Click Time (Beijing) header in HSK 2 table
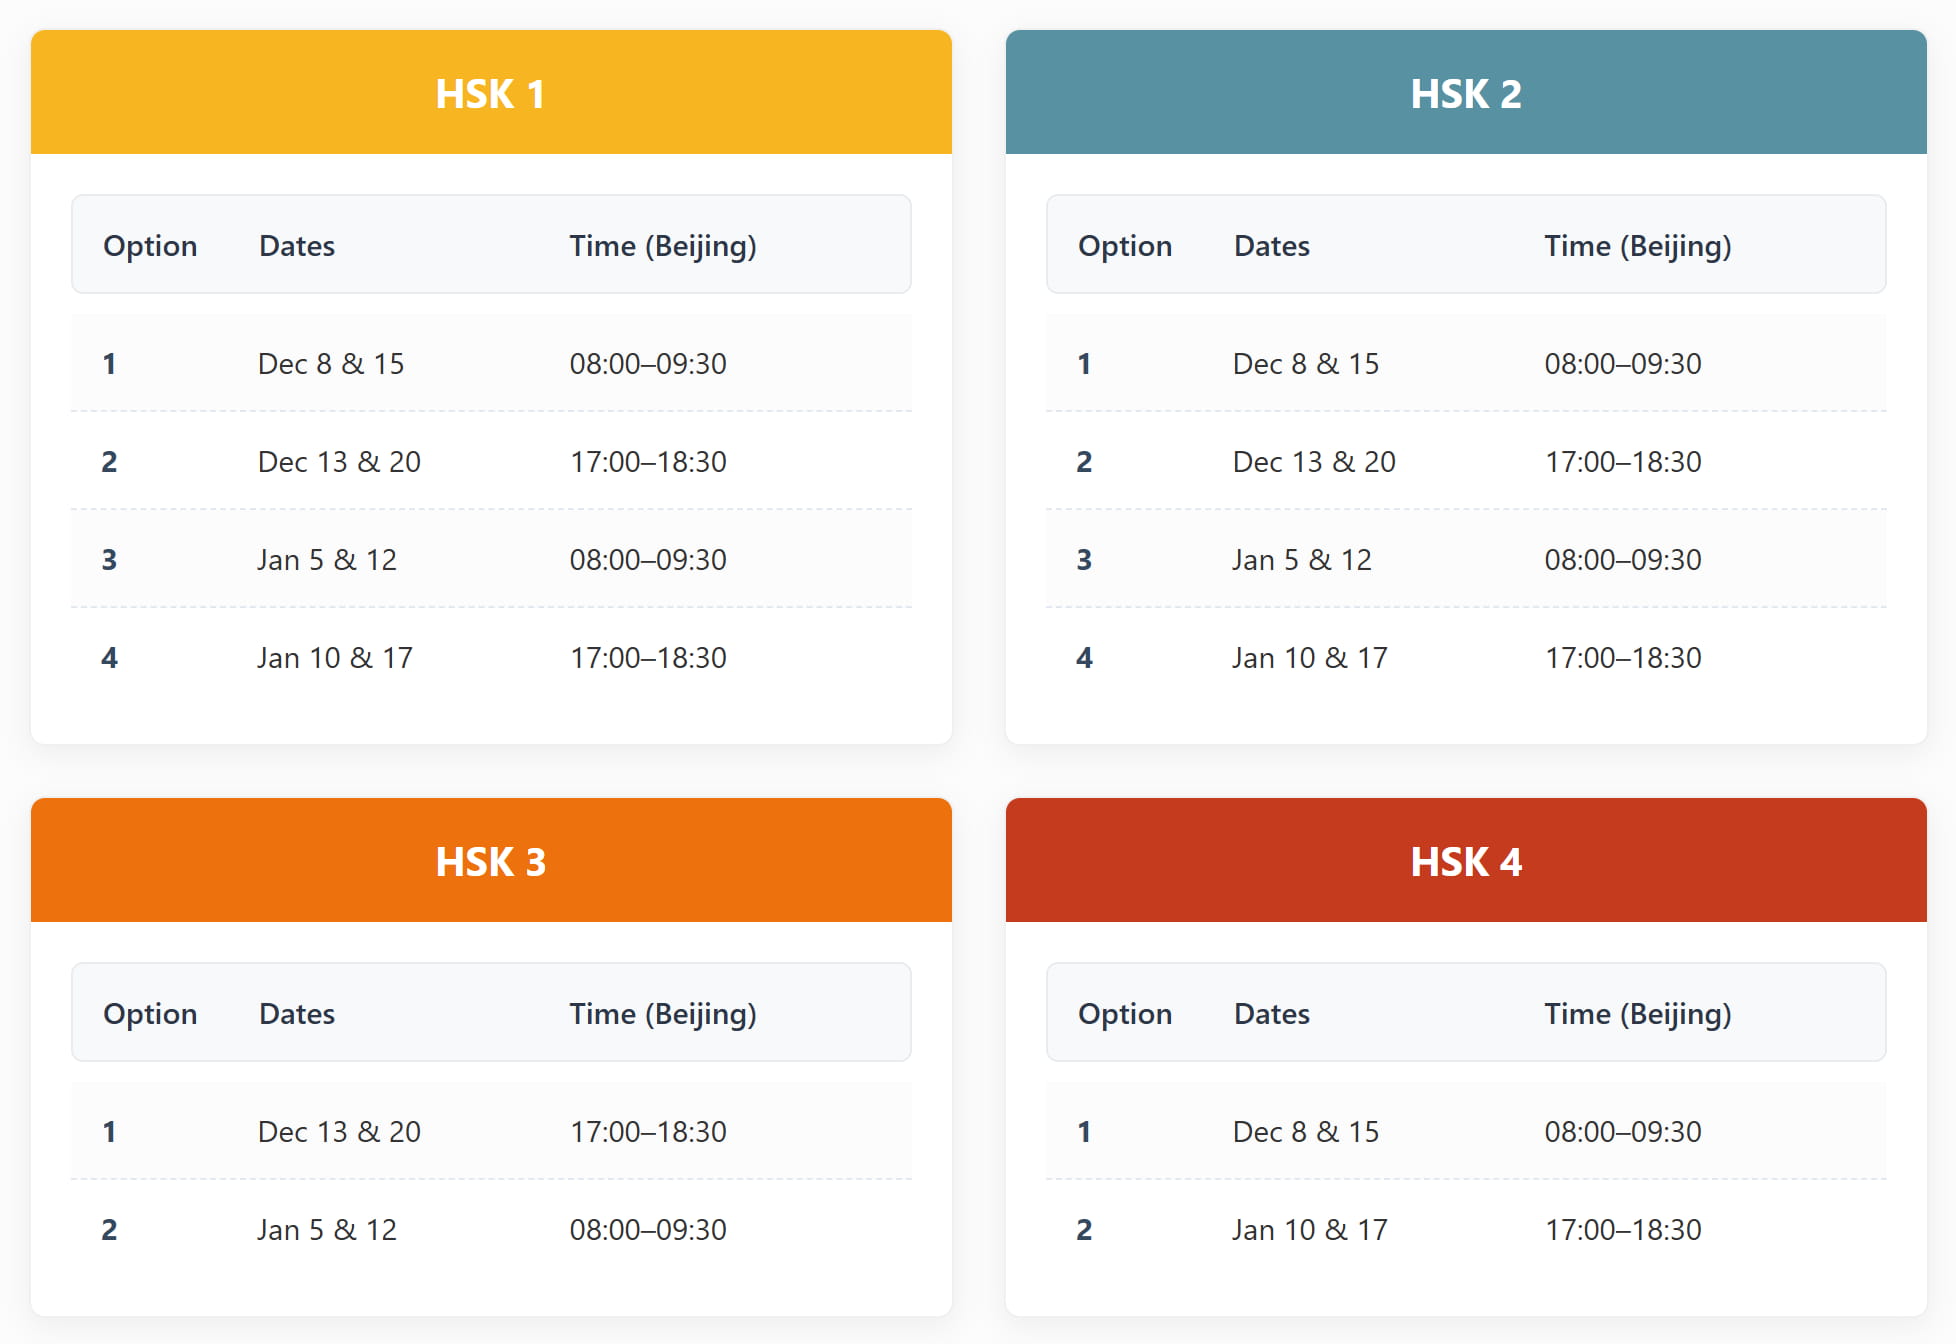The width and height of the screenshot is (1956, 1344). click(1637, 245)
